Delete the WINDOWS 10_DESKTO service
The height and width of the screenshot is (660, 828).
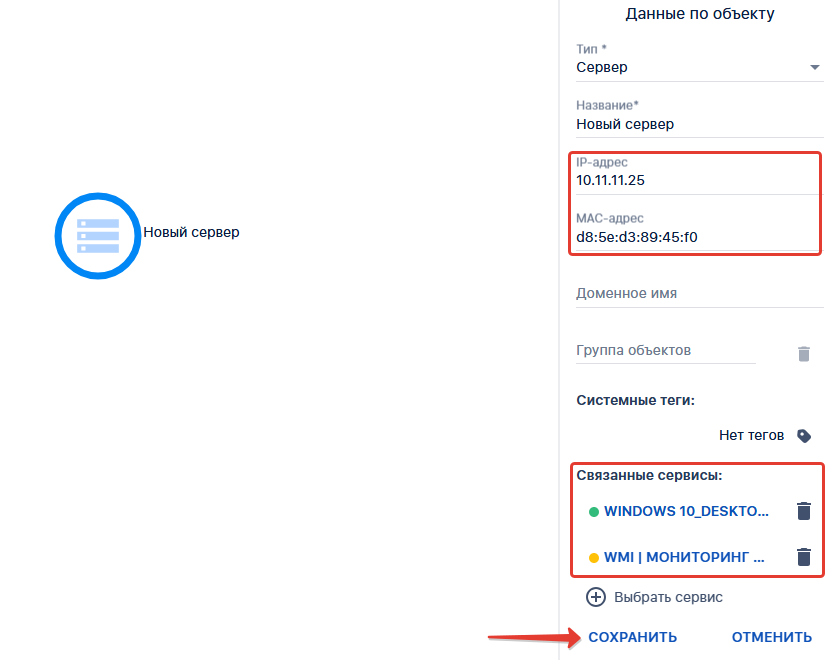pos(803,511)
